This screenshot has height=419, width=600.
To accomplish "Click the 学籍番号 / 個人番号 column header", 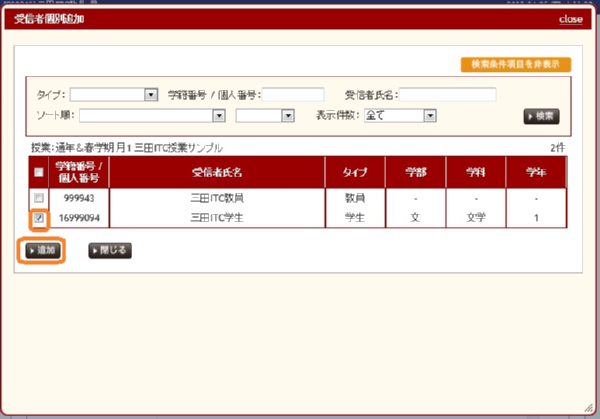I will pyautogui.click(x=79, y=172).
